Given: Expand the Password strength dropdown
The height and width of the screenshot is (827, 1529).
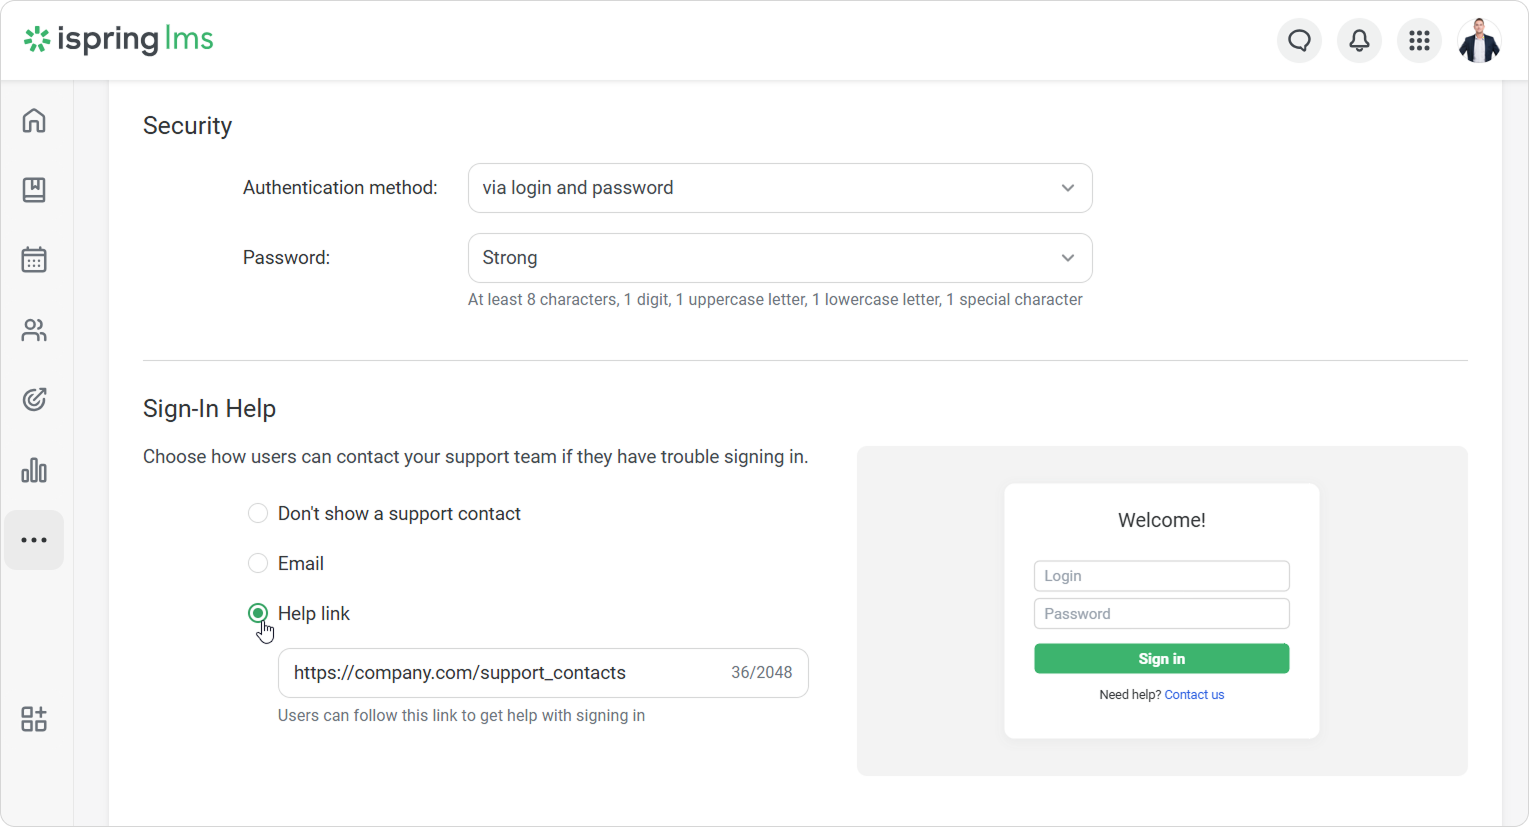Looking at the screenshot, I should coord(780,258).
